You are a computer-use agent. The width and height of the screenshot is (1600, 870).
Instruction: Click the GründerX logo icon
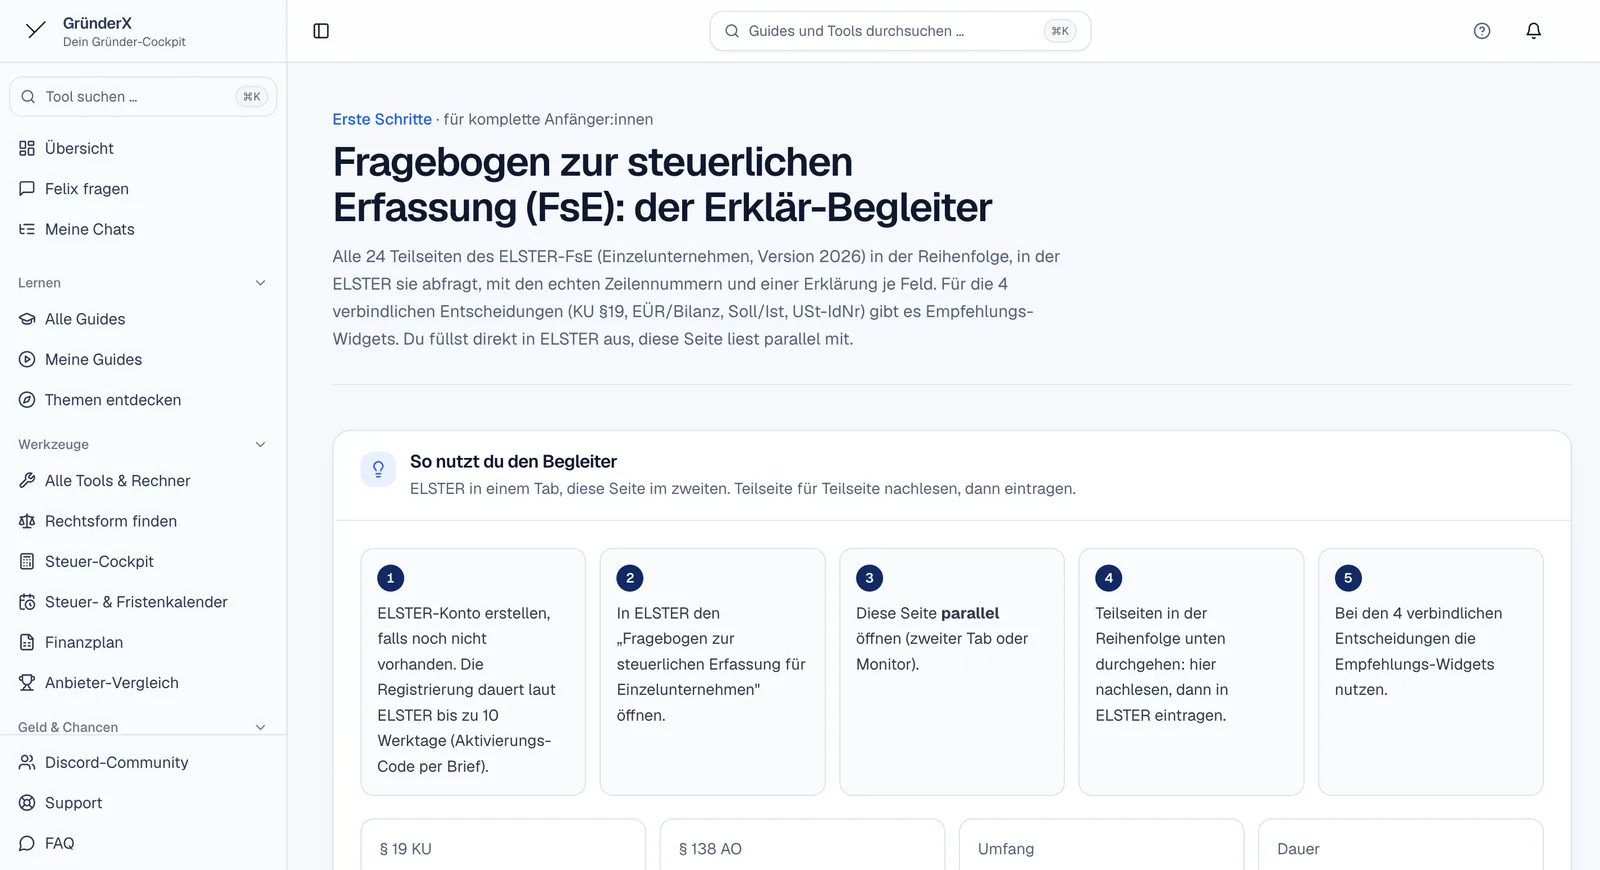pyautogui.click(x=36, y=30)
